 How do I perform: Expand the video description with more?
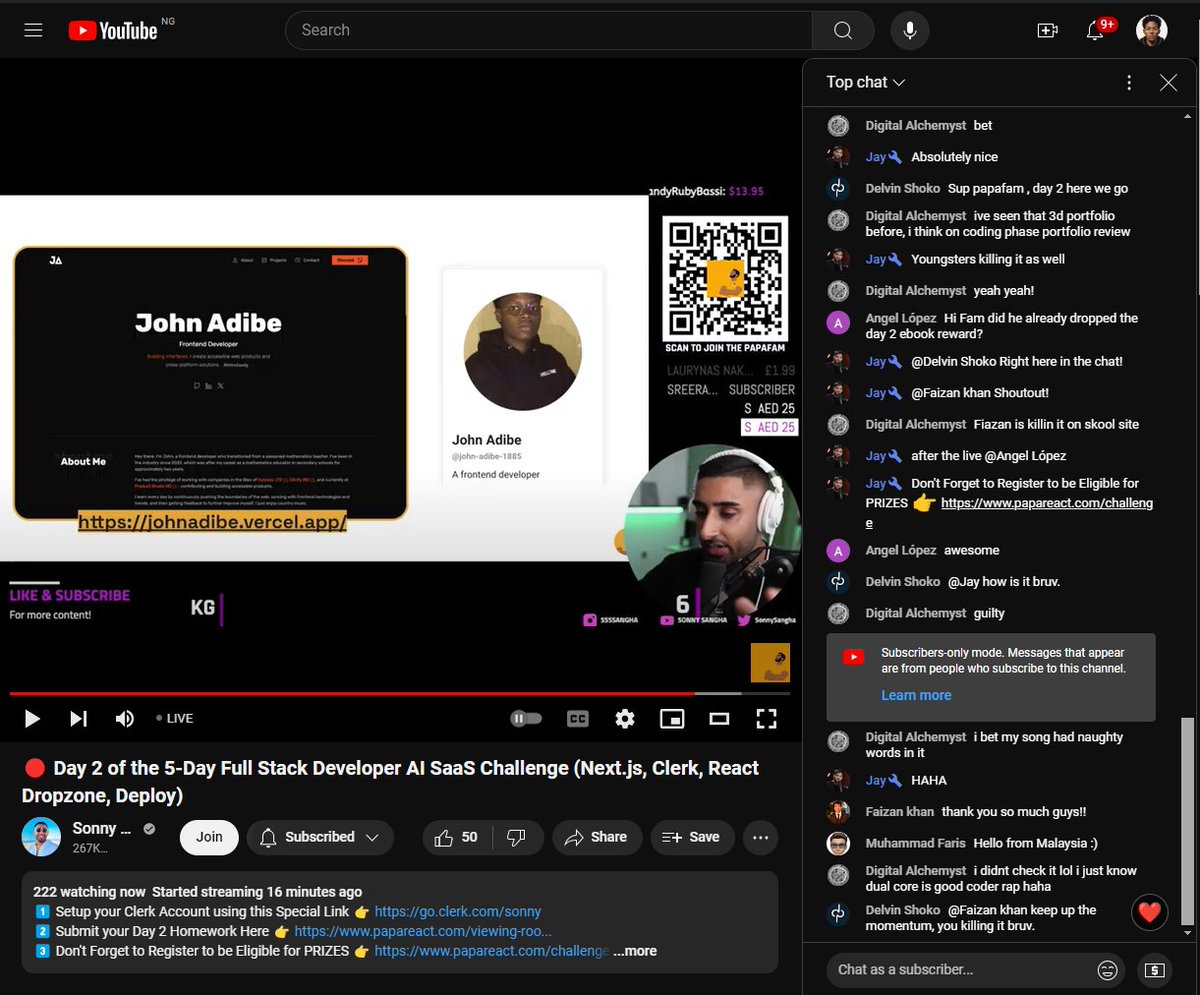[633, 951]
